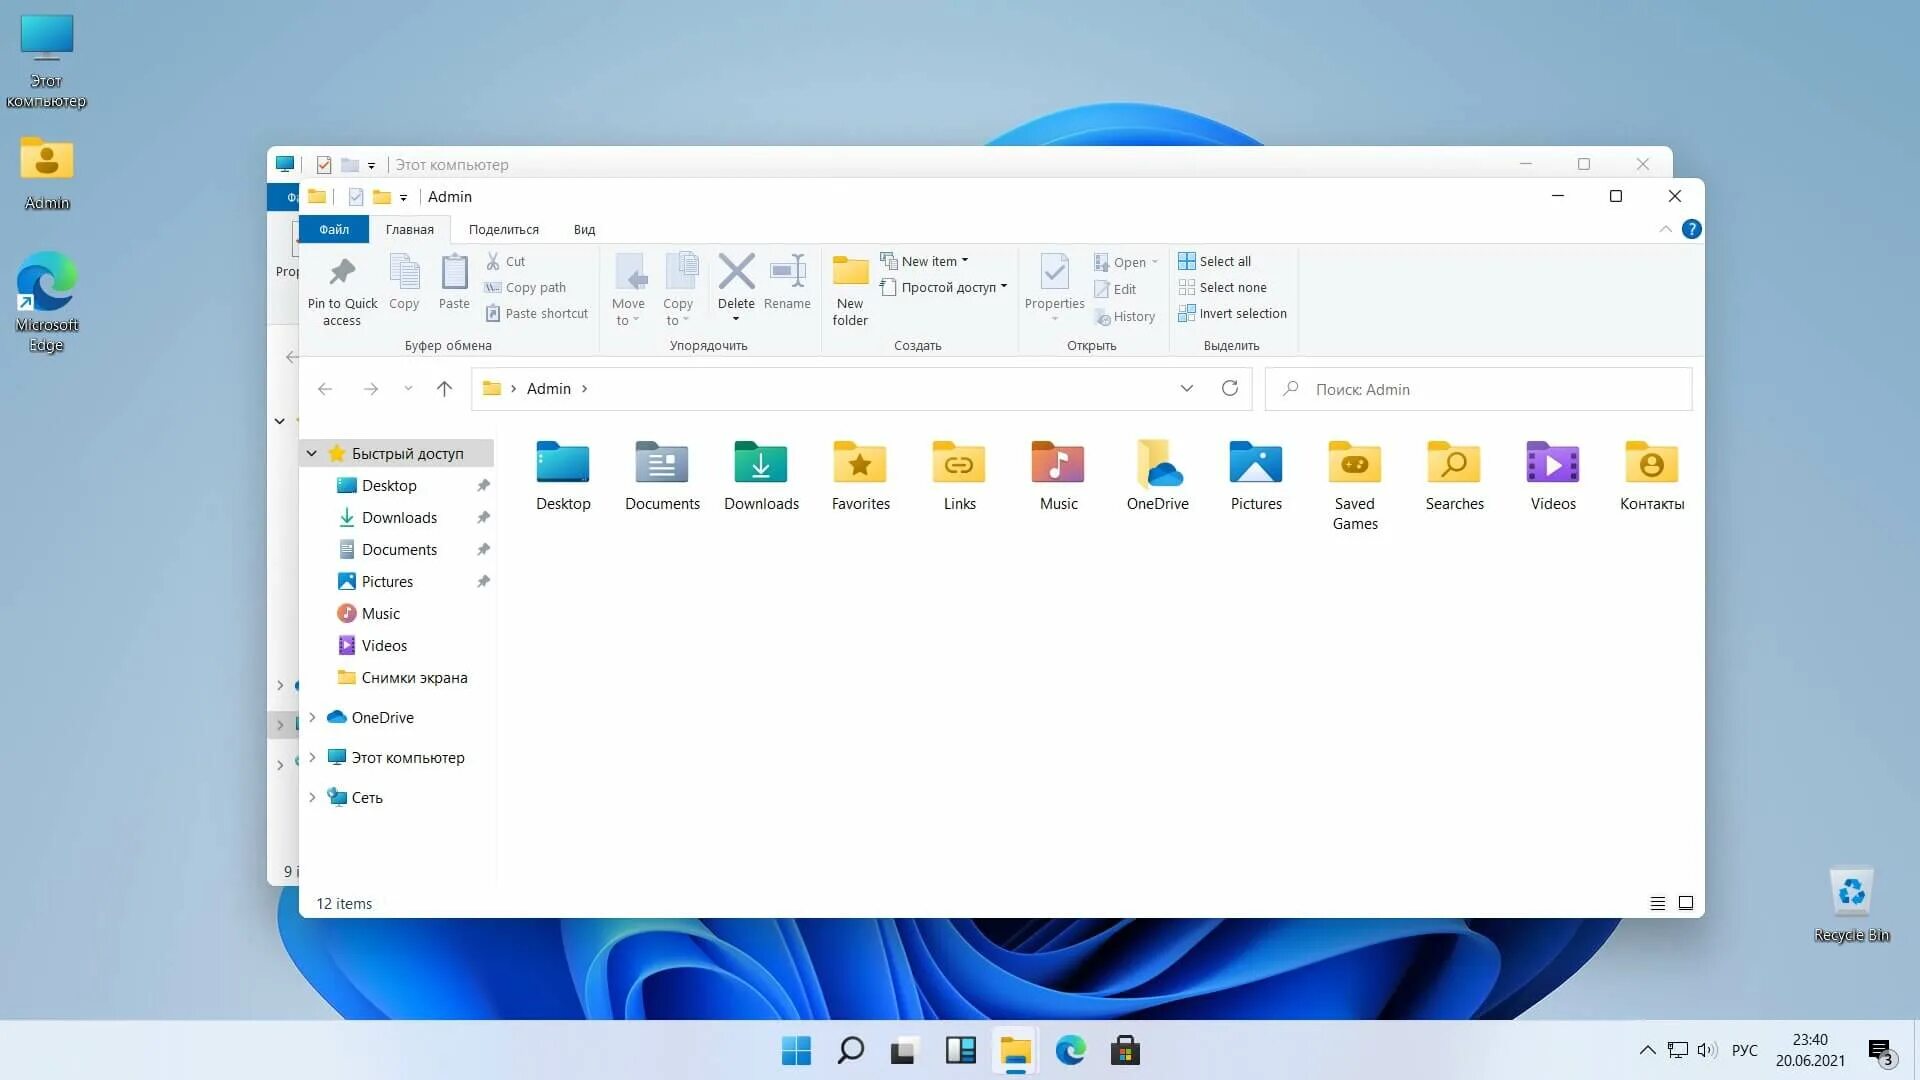The image size is (1920, 1080).
Task: Switch to large icons view in status bar
Action: [x=1685, y=903]
